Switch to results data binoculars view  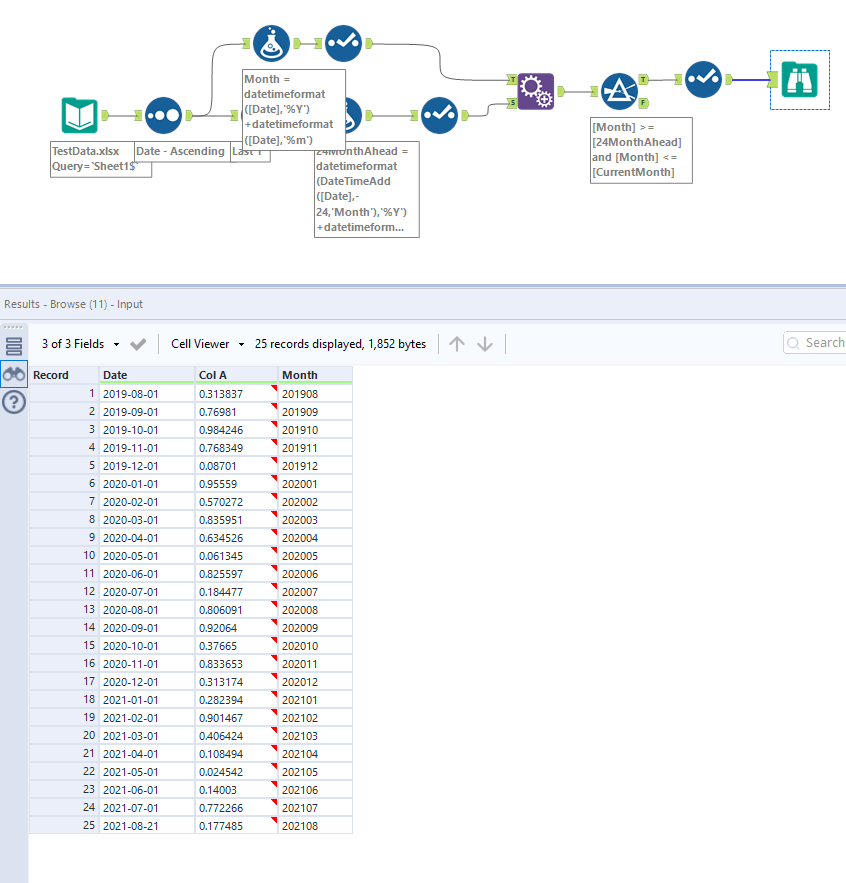[x=14, y=374]
